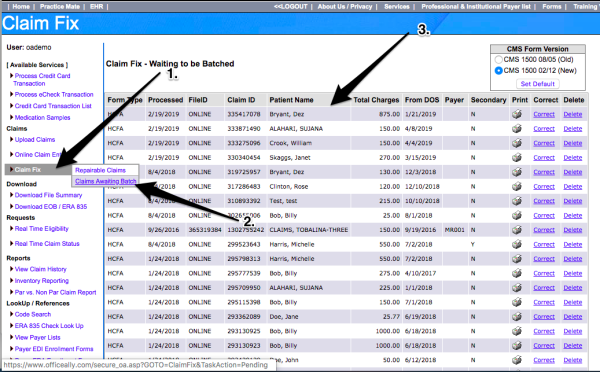The image size is (600, 372).
Task: Open Services in the top bar
Action: click(x=397, y=7)
